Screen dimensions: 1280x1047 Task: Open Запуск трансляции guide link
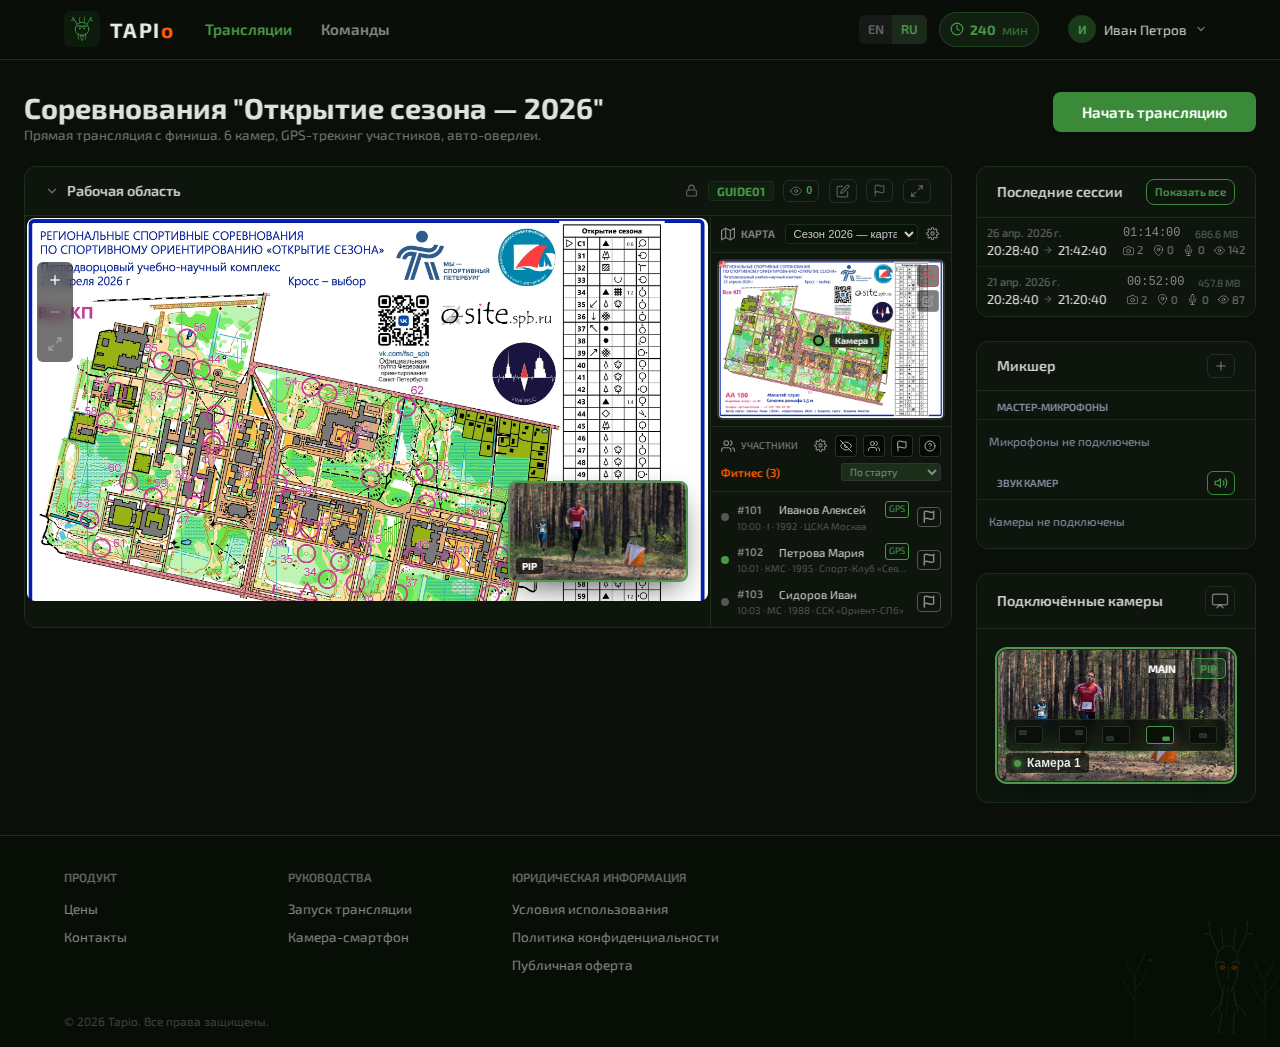pos(350,909)
